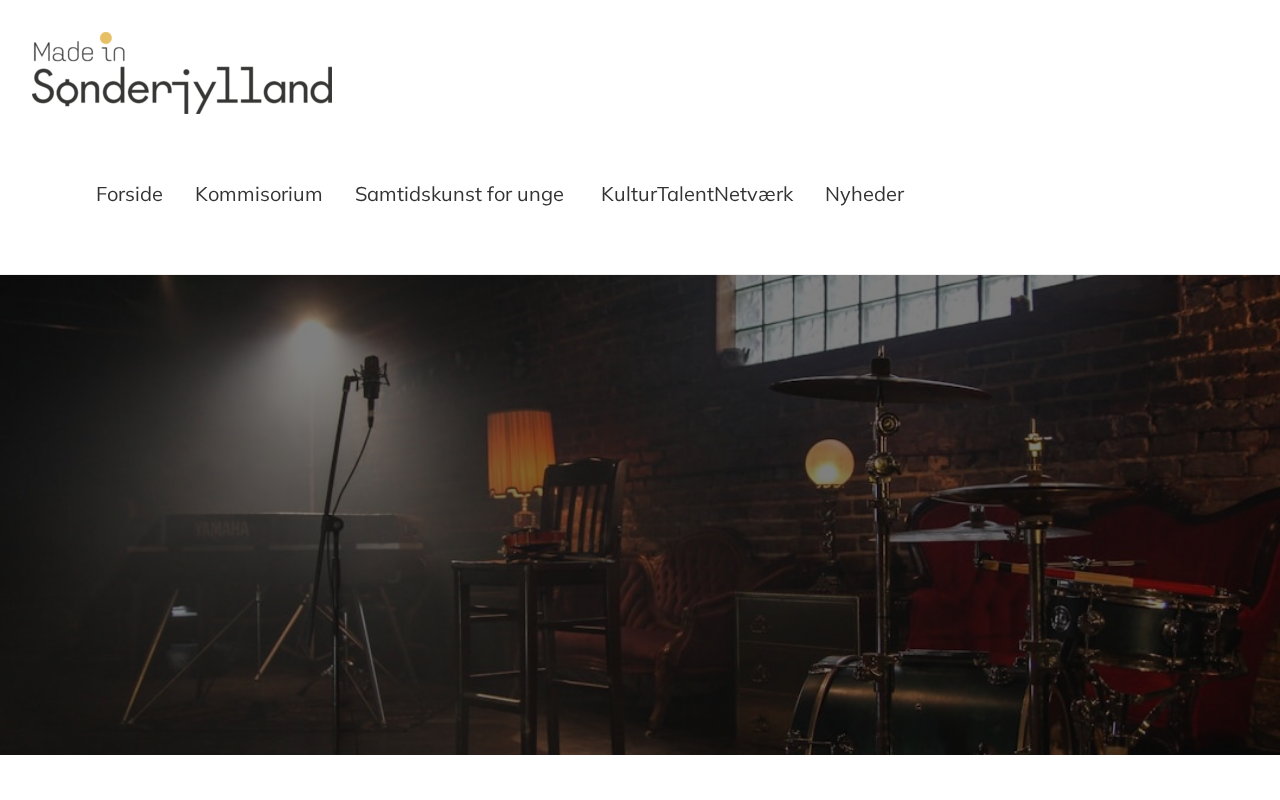Go to the Forside page

click(129, 194)
